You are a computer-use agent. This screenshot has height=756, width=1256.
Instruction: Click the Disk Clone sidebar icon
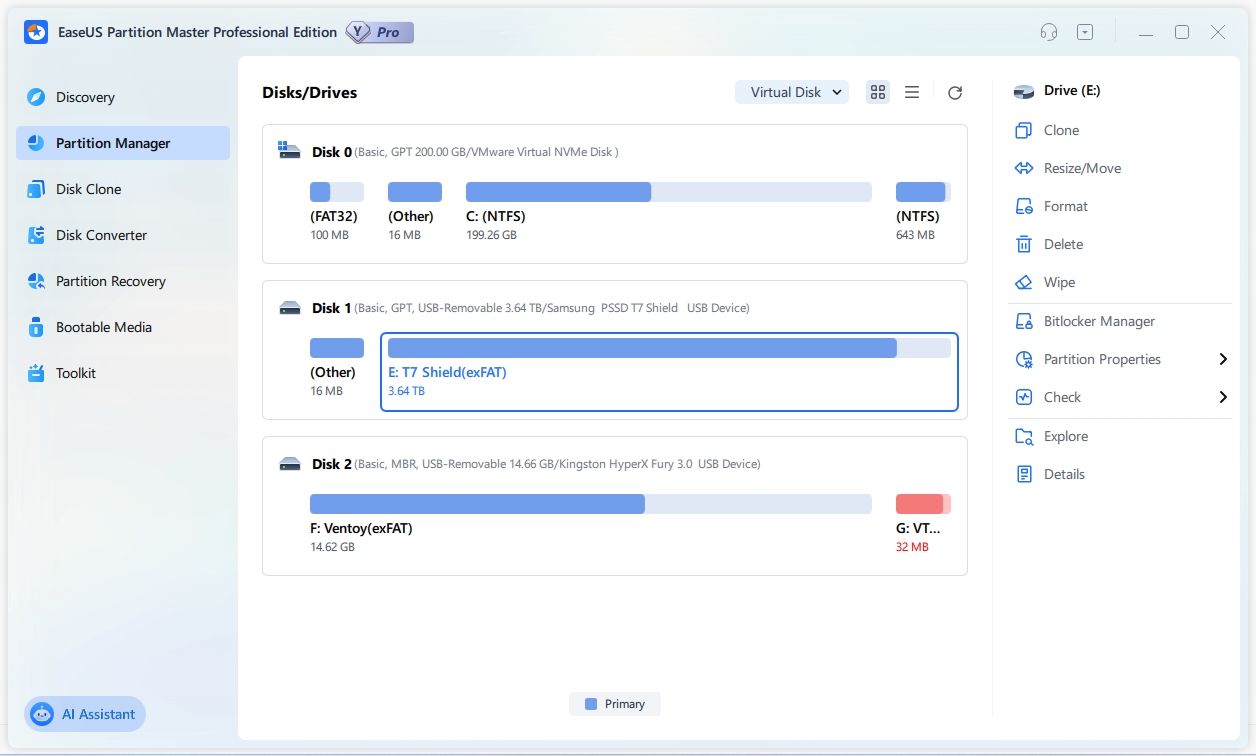[36, 189]
